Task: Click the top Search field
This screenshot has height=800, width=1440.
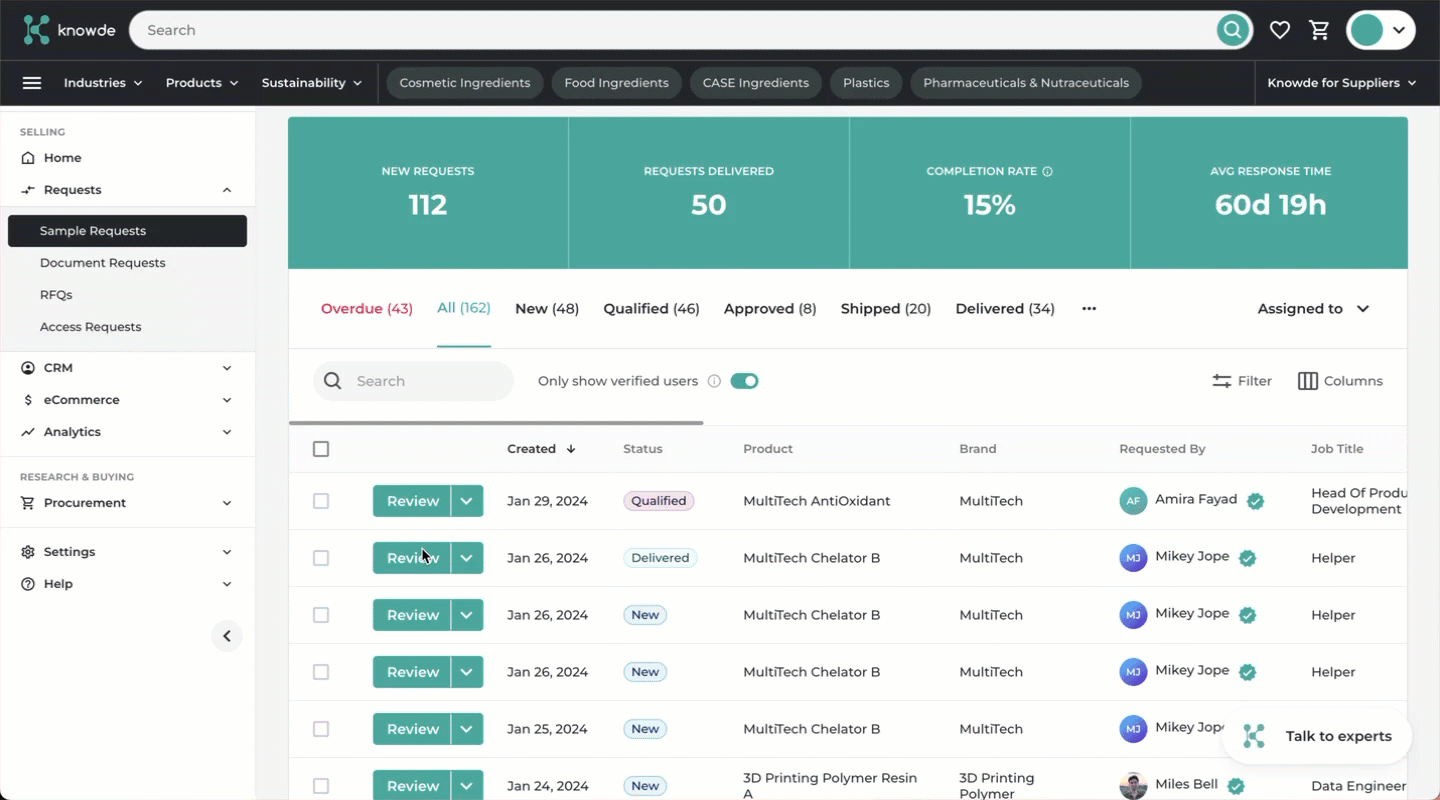Action: (672, 30)
